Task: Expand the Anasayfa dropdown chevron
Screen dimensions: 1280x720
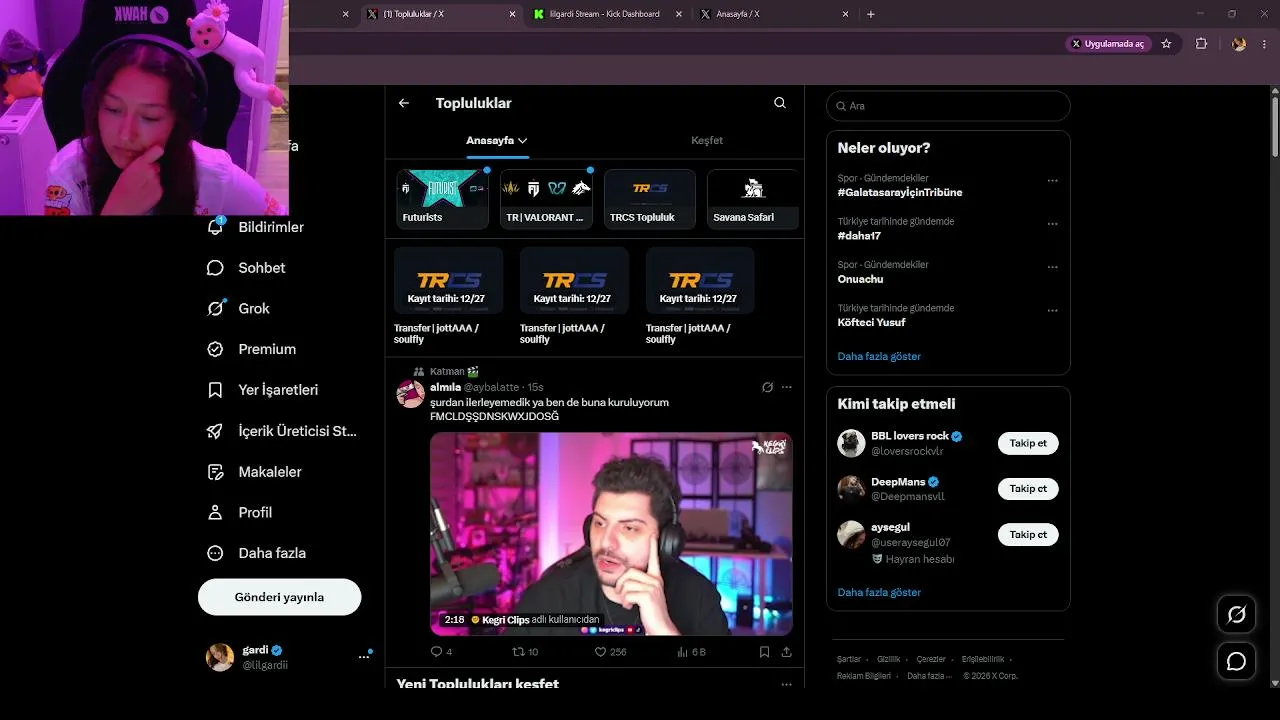Action: (523, 141)
